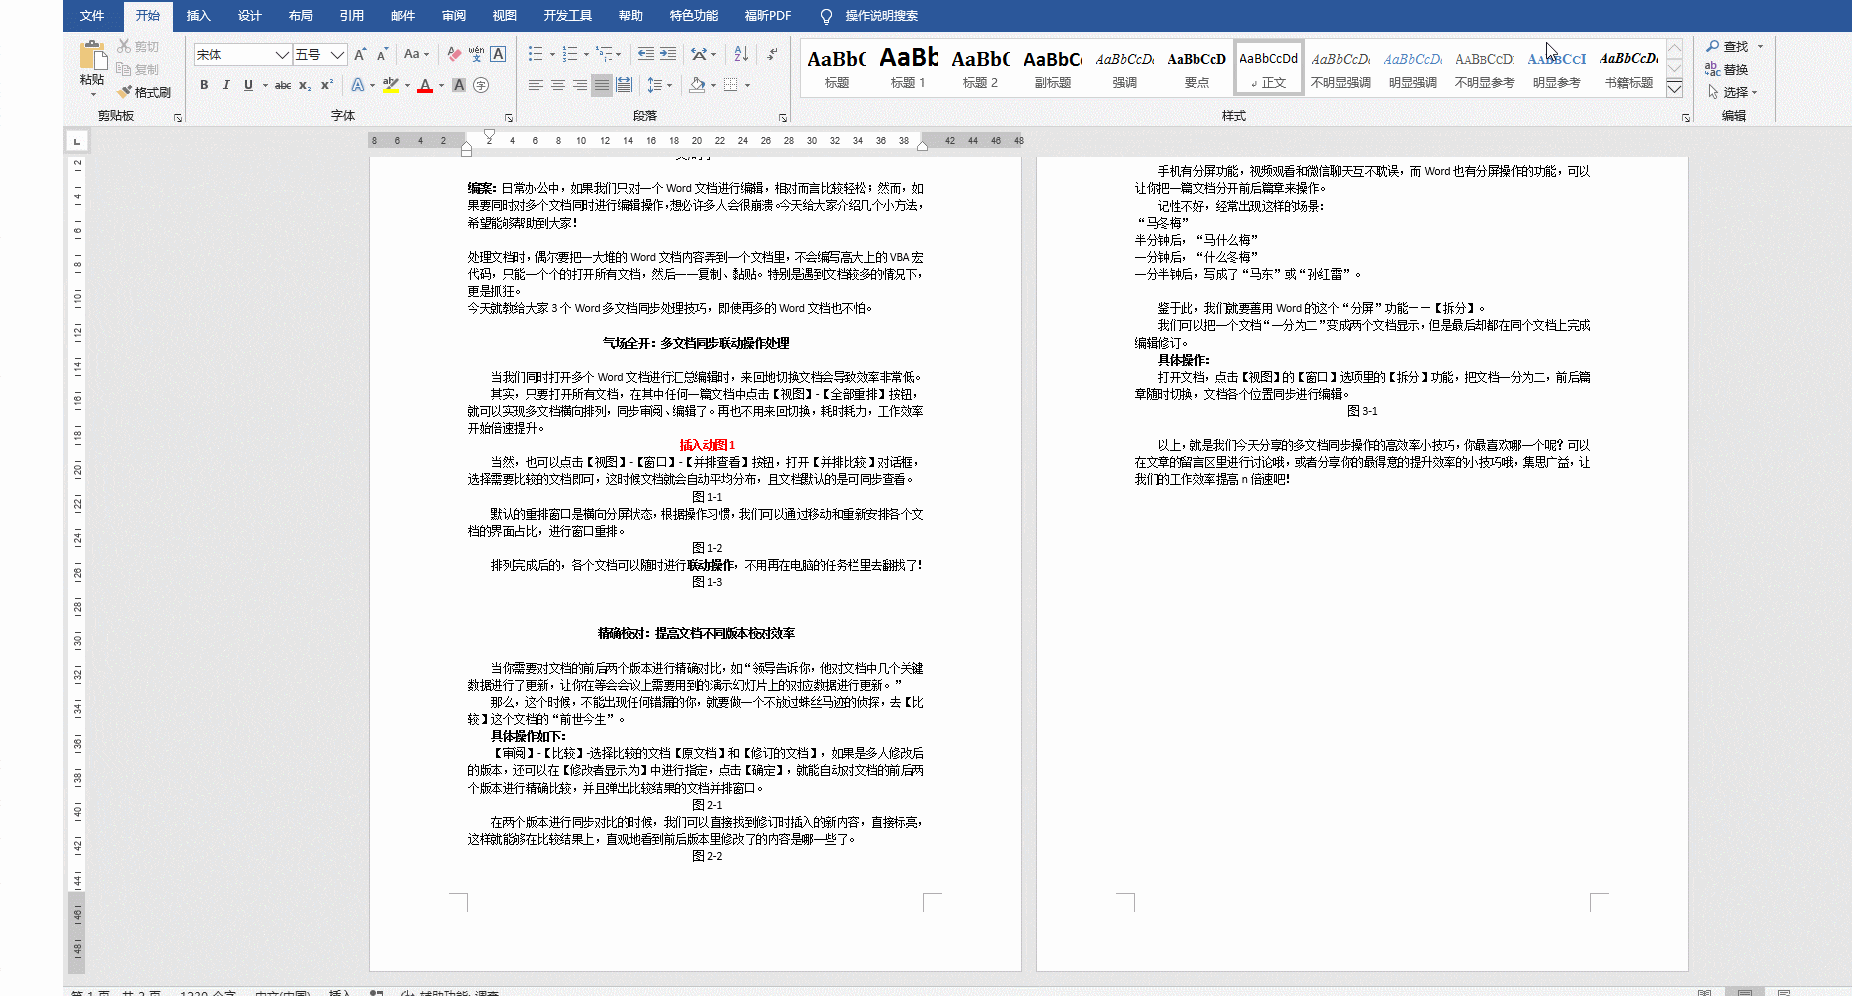Click the Tell Me search box (操作说明搜索)

[869, 16]
